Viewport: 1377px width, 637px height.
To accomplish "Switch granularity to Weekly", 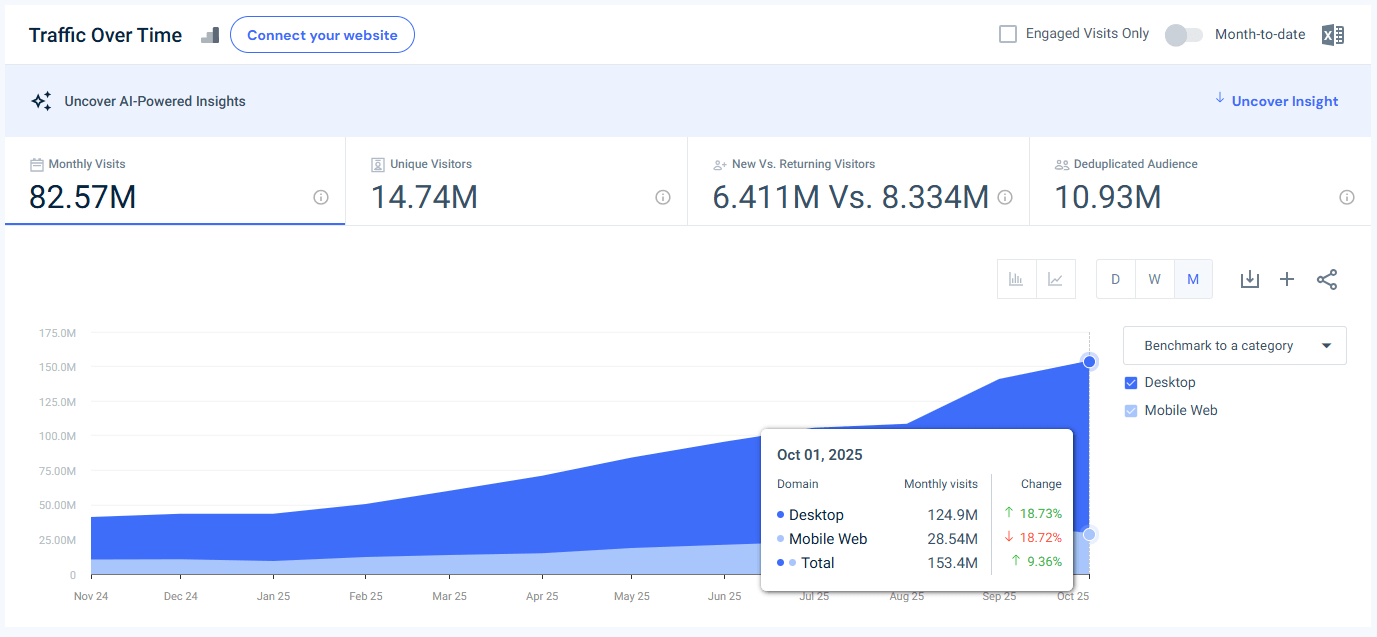I will point(1154,279).
